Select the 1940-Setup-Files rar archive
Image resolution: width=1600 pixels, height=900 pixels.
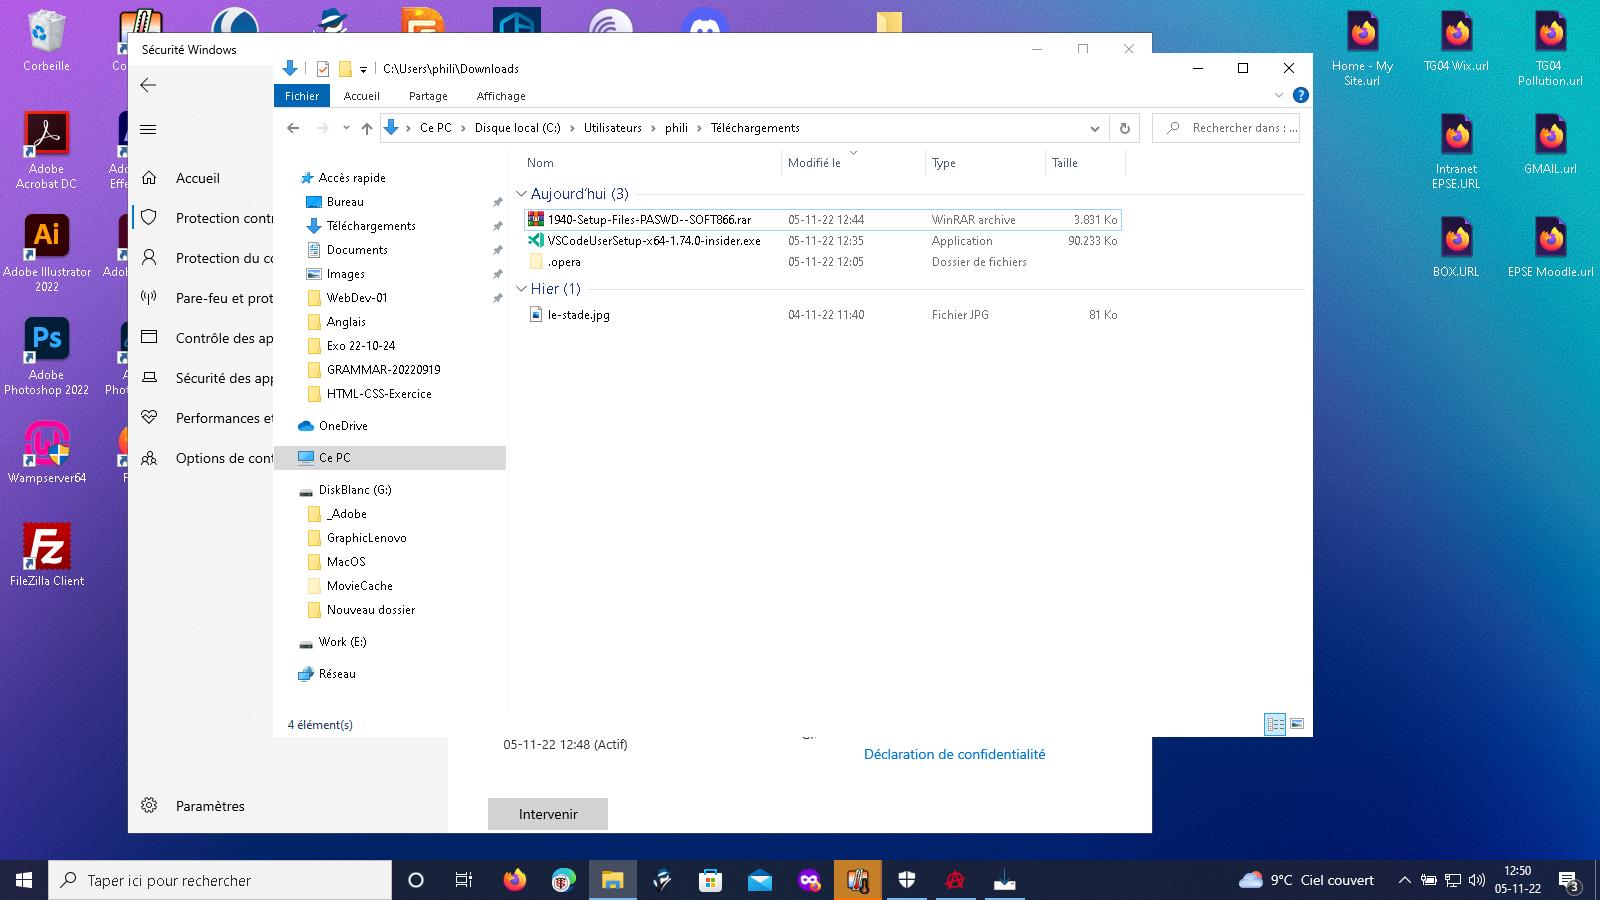coord(649,220)
